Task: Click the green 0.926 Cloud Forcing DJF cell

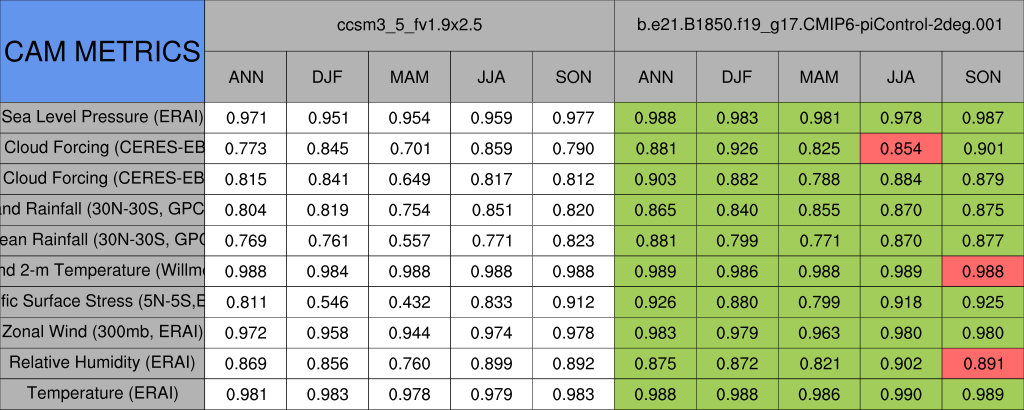Action: point(737,148)
